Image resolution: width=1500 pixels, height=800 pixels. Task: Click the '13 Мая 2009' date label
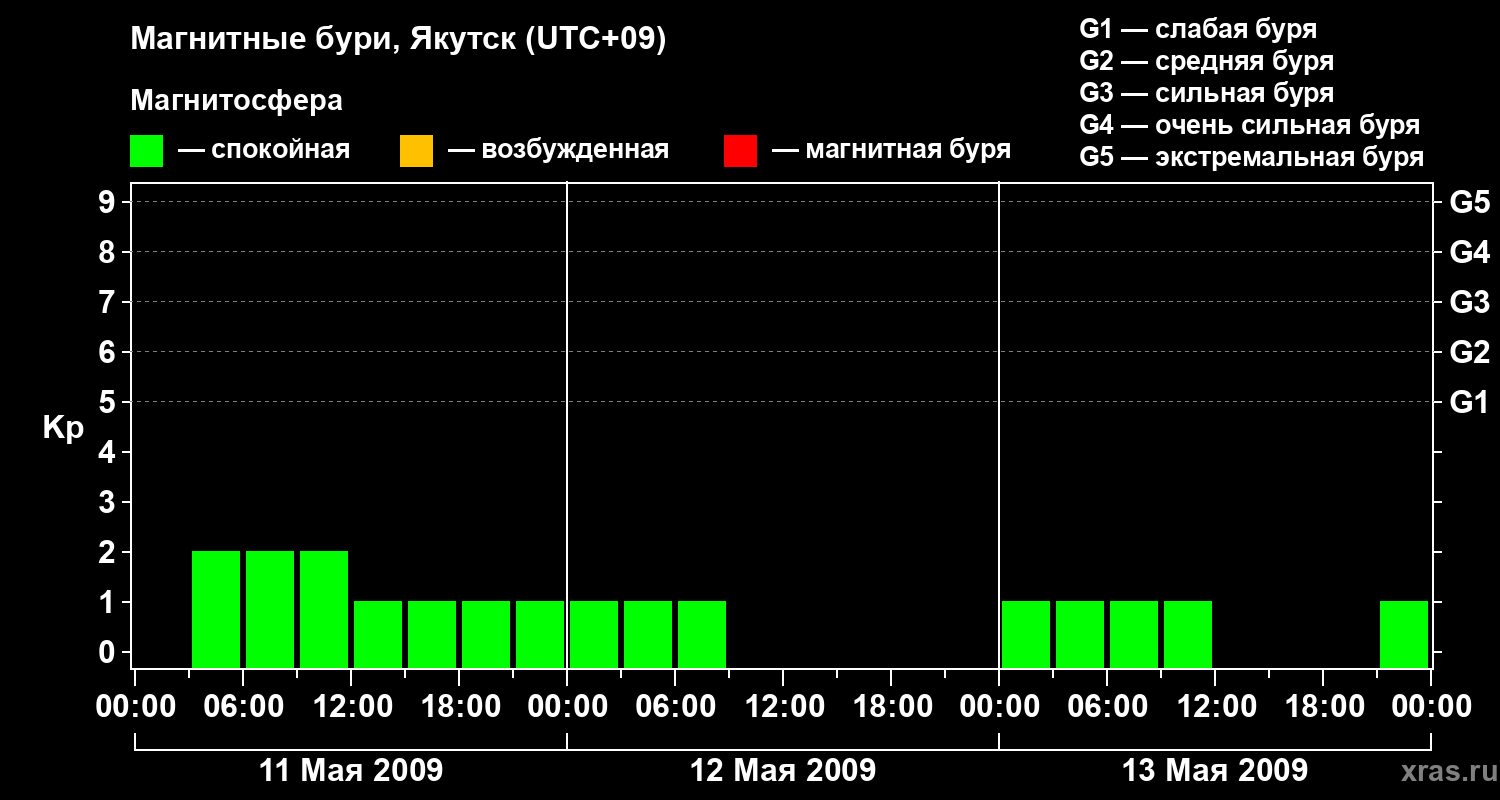pyautogui.click(x=1215, y=770)
